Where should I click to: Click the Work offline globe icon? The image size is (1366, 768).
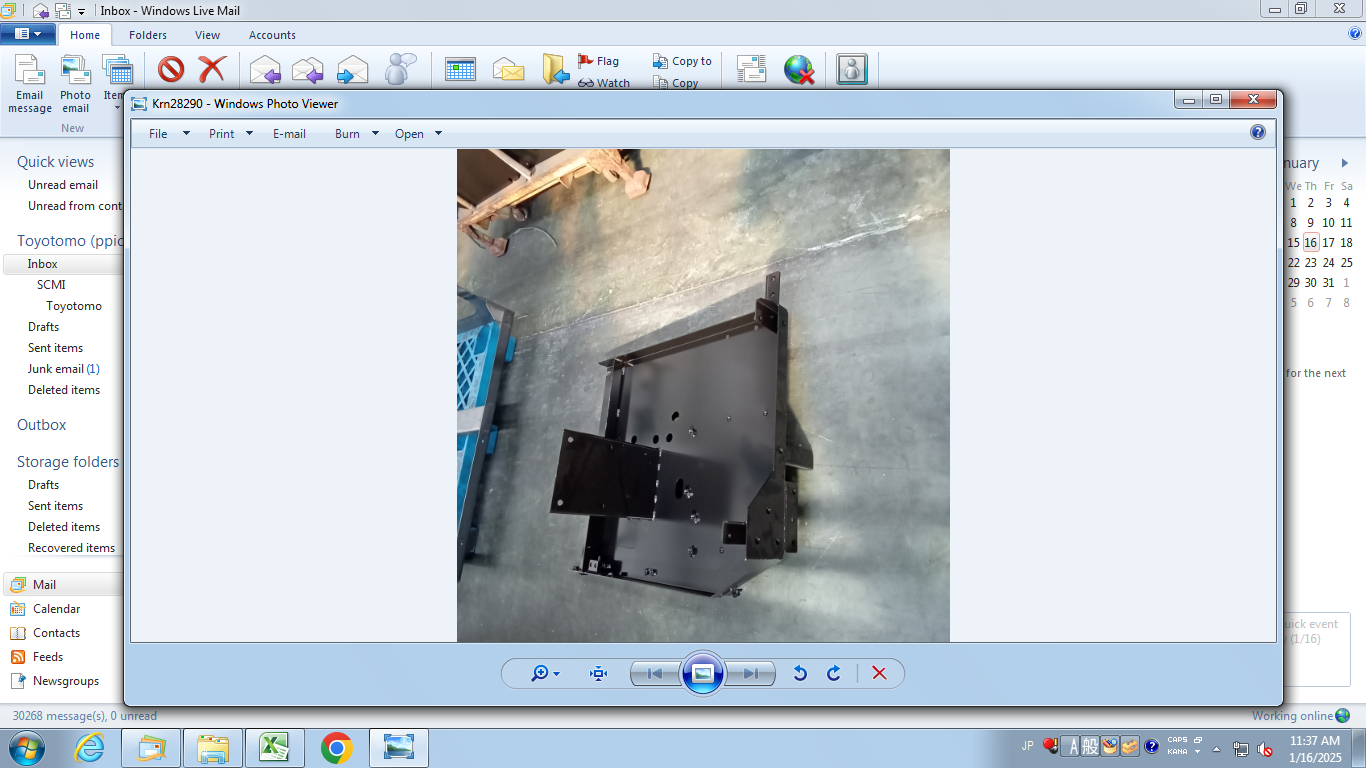799,69
